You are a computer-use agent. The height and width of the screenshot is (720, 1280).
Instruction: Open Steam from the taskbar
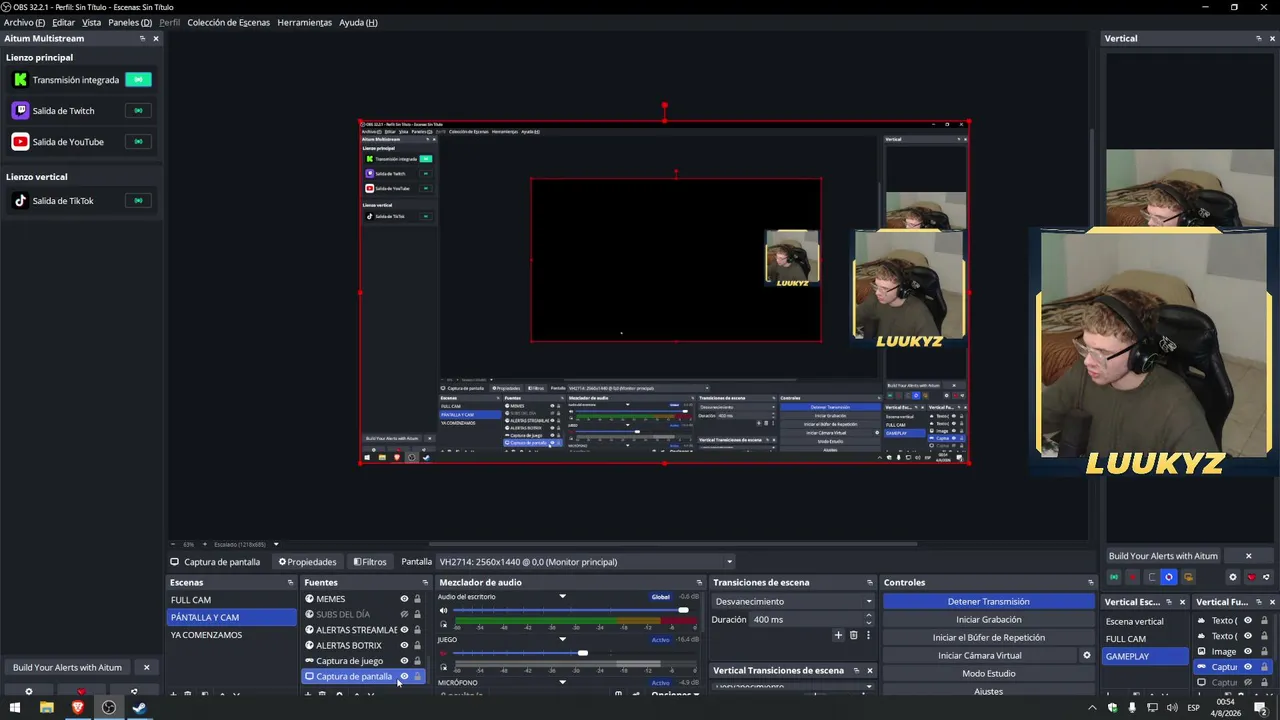pos(139,708)
